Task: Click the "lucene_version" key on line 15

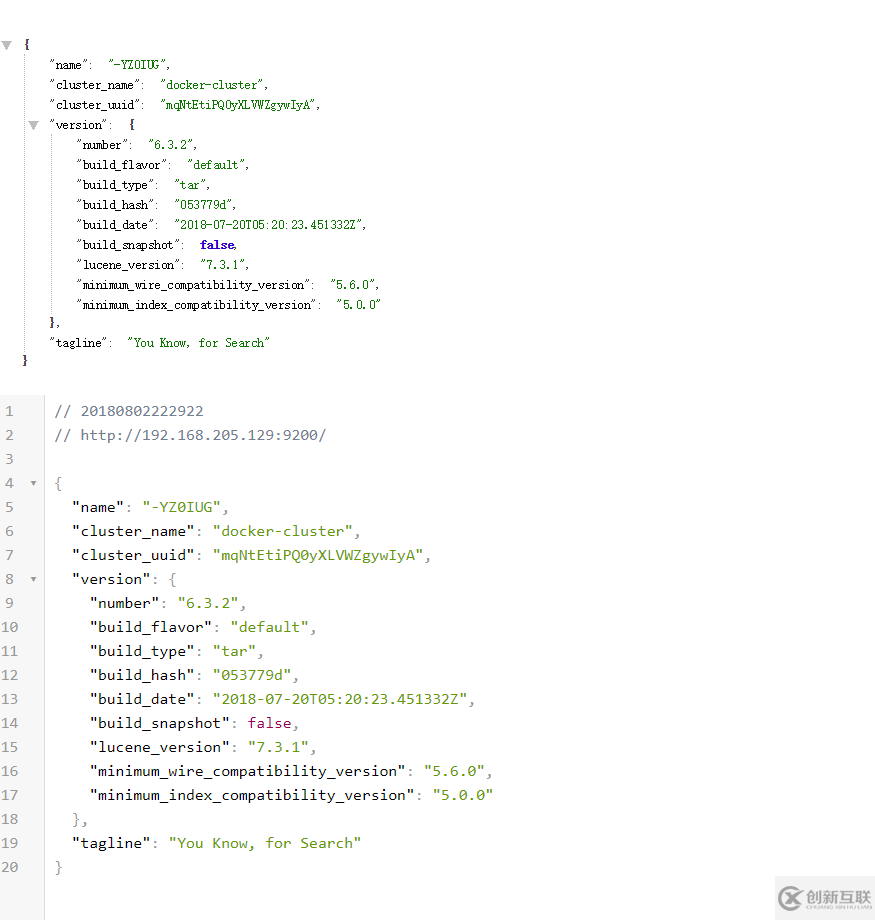Action: (x=160, y=747)
